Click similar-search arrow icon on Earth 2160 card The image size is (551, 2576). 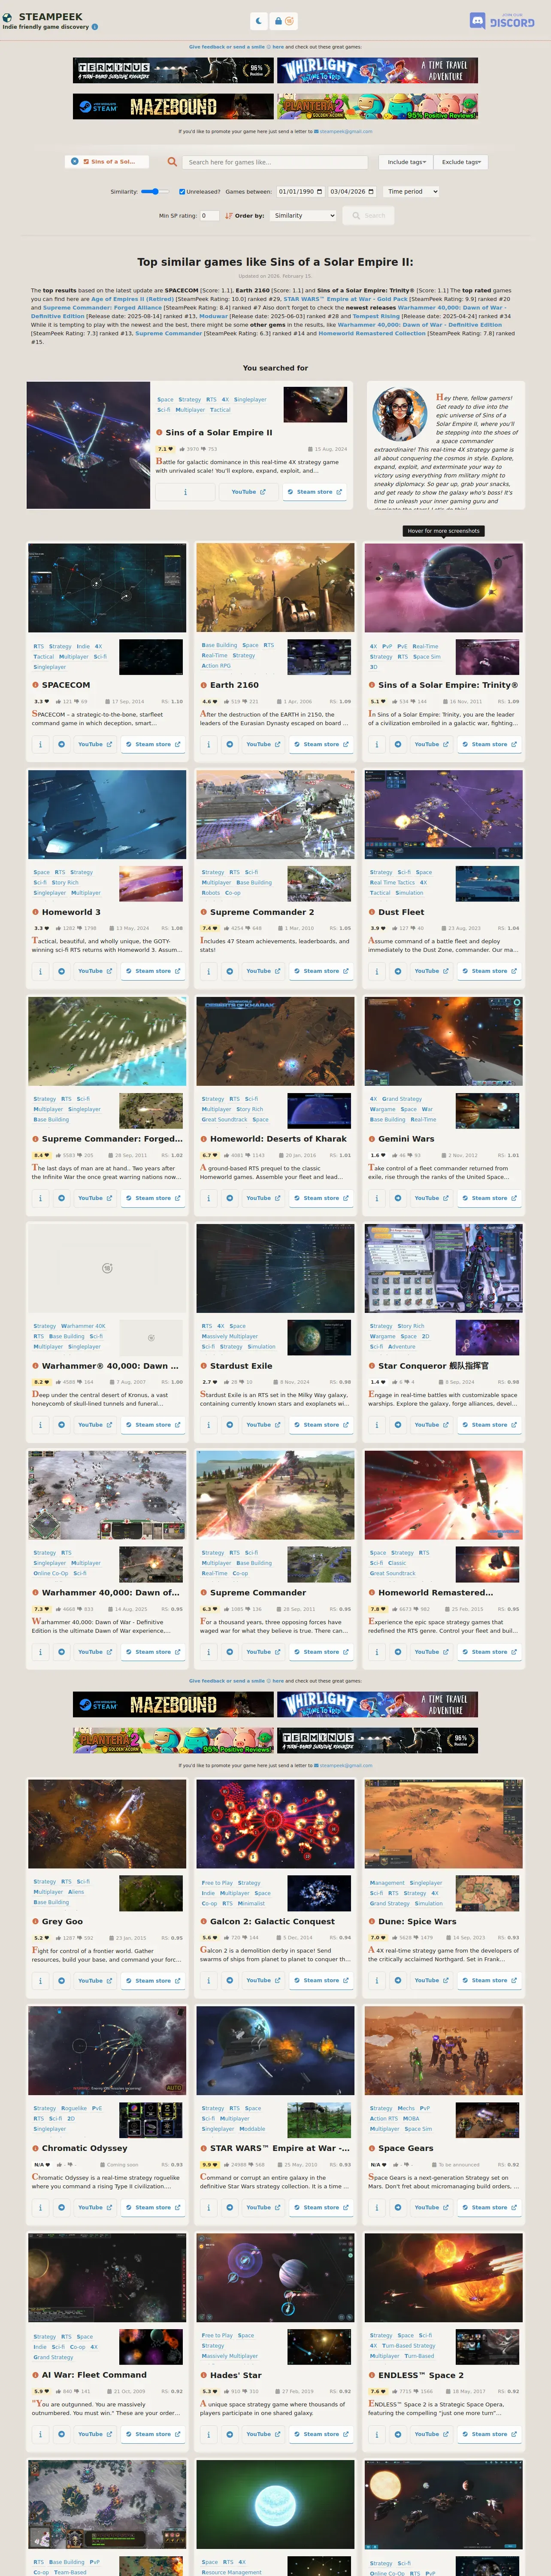(229, 744)
